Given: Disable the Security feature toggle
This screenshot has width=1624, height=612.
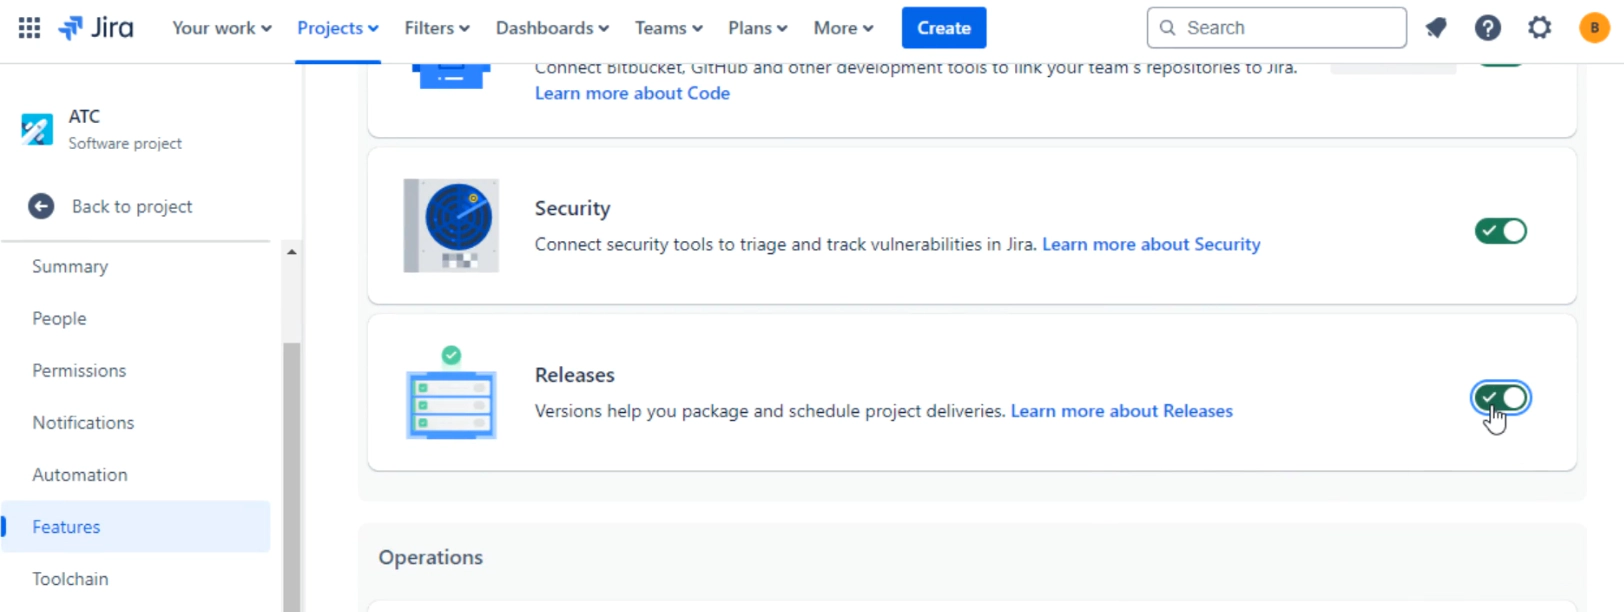Looking at the screenshot, I should (1501, 231).
